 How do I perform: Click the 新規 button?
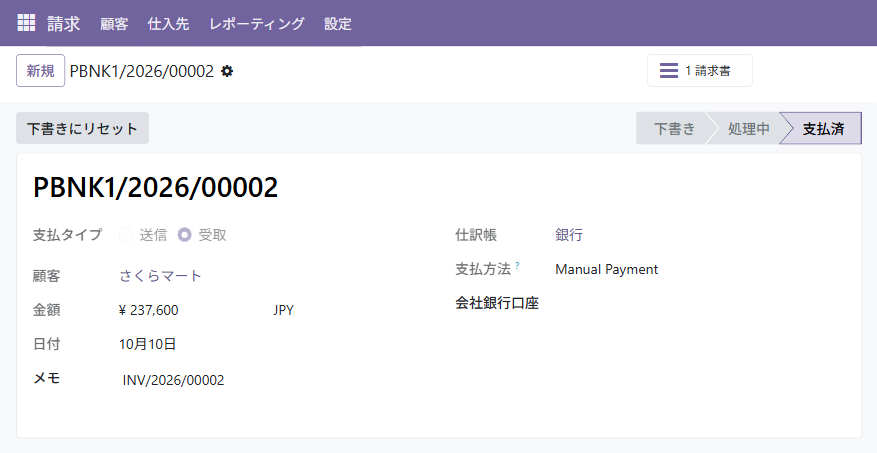tap(40, 70)
